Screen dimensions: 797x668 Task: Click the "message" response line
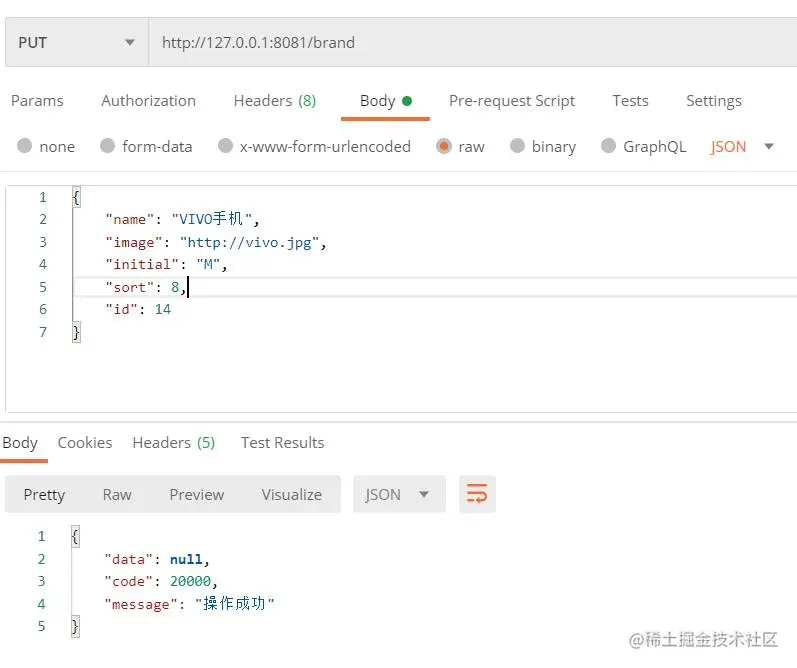coord(189,603)
